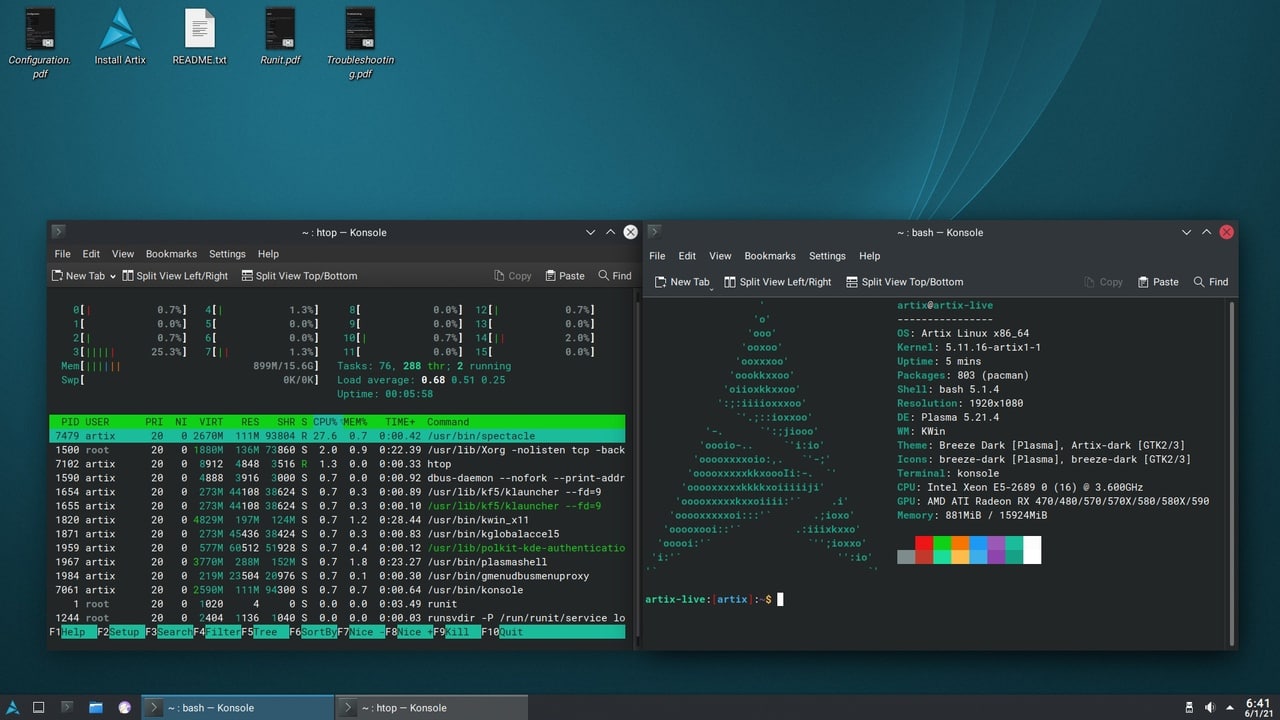1280x720 pixels.
Task: Click F10 Quit in the htop function bar
Action: [504, 632]
